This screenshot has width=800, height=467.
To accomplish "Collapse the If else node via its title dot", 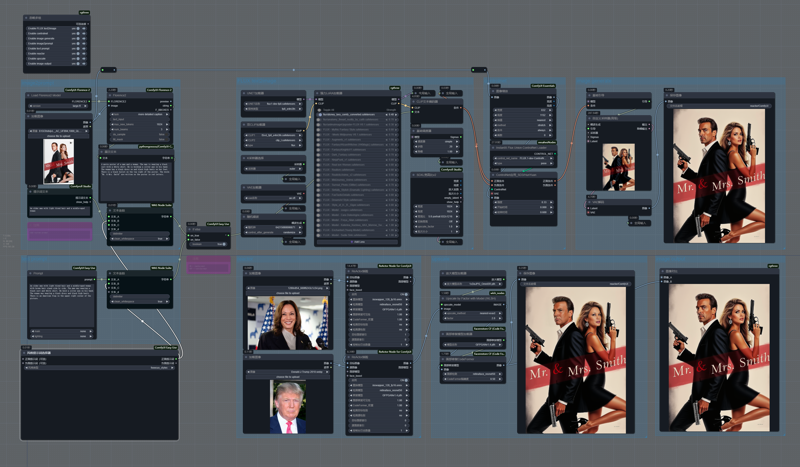I will (189, 229).
